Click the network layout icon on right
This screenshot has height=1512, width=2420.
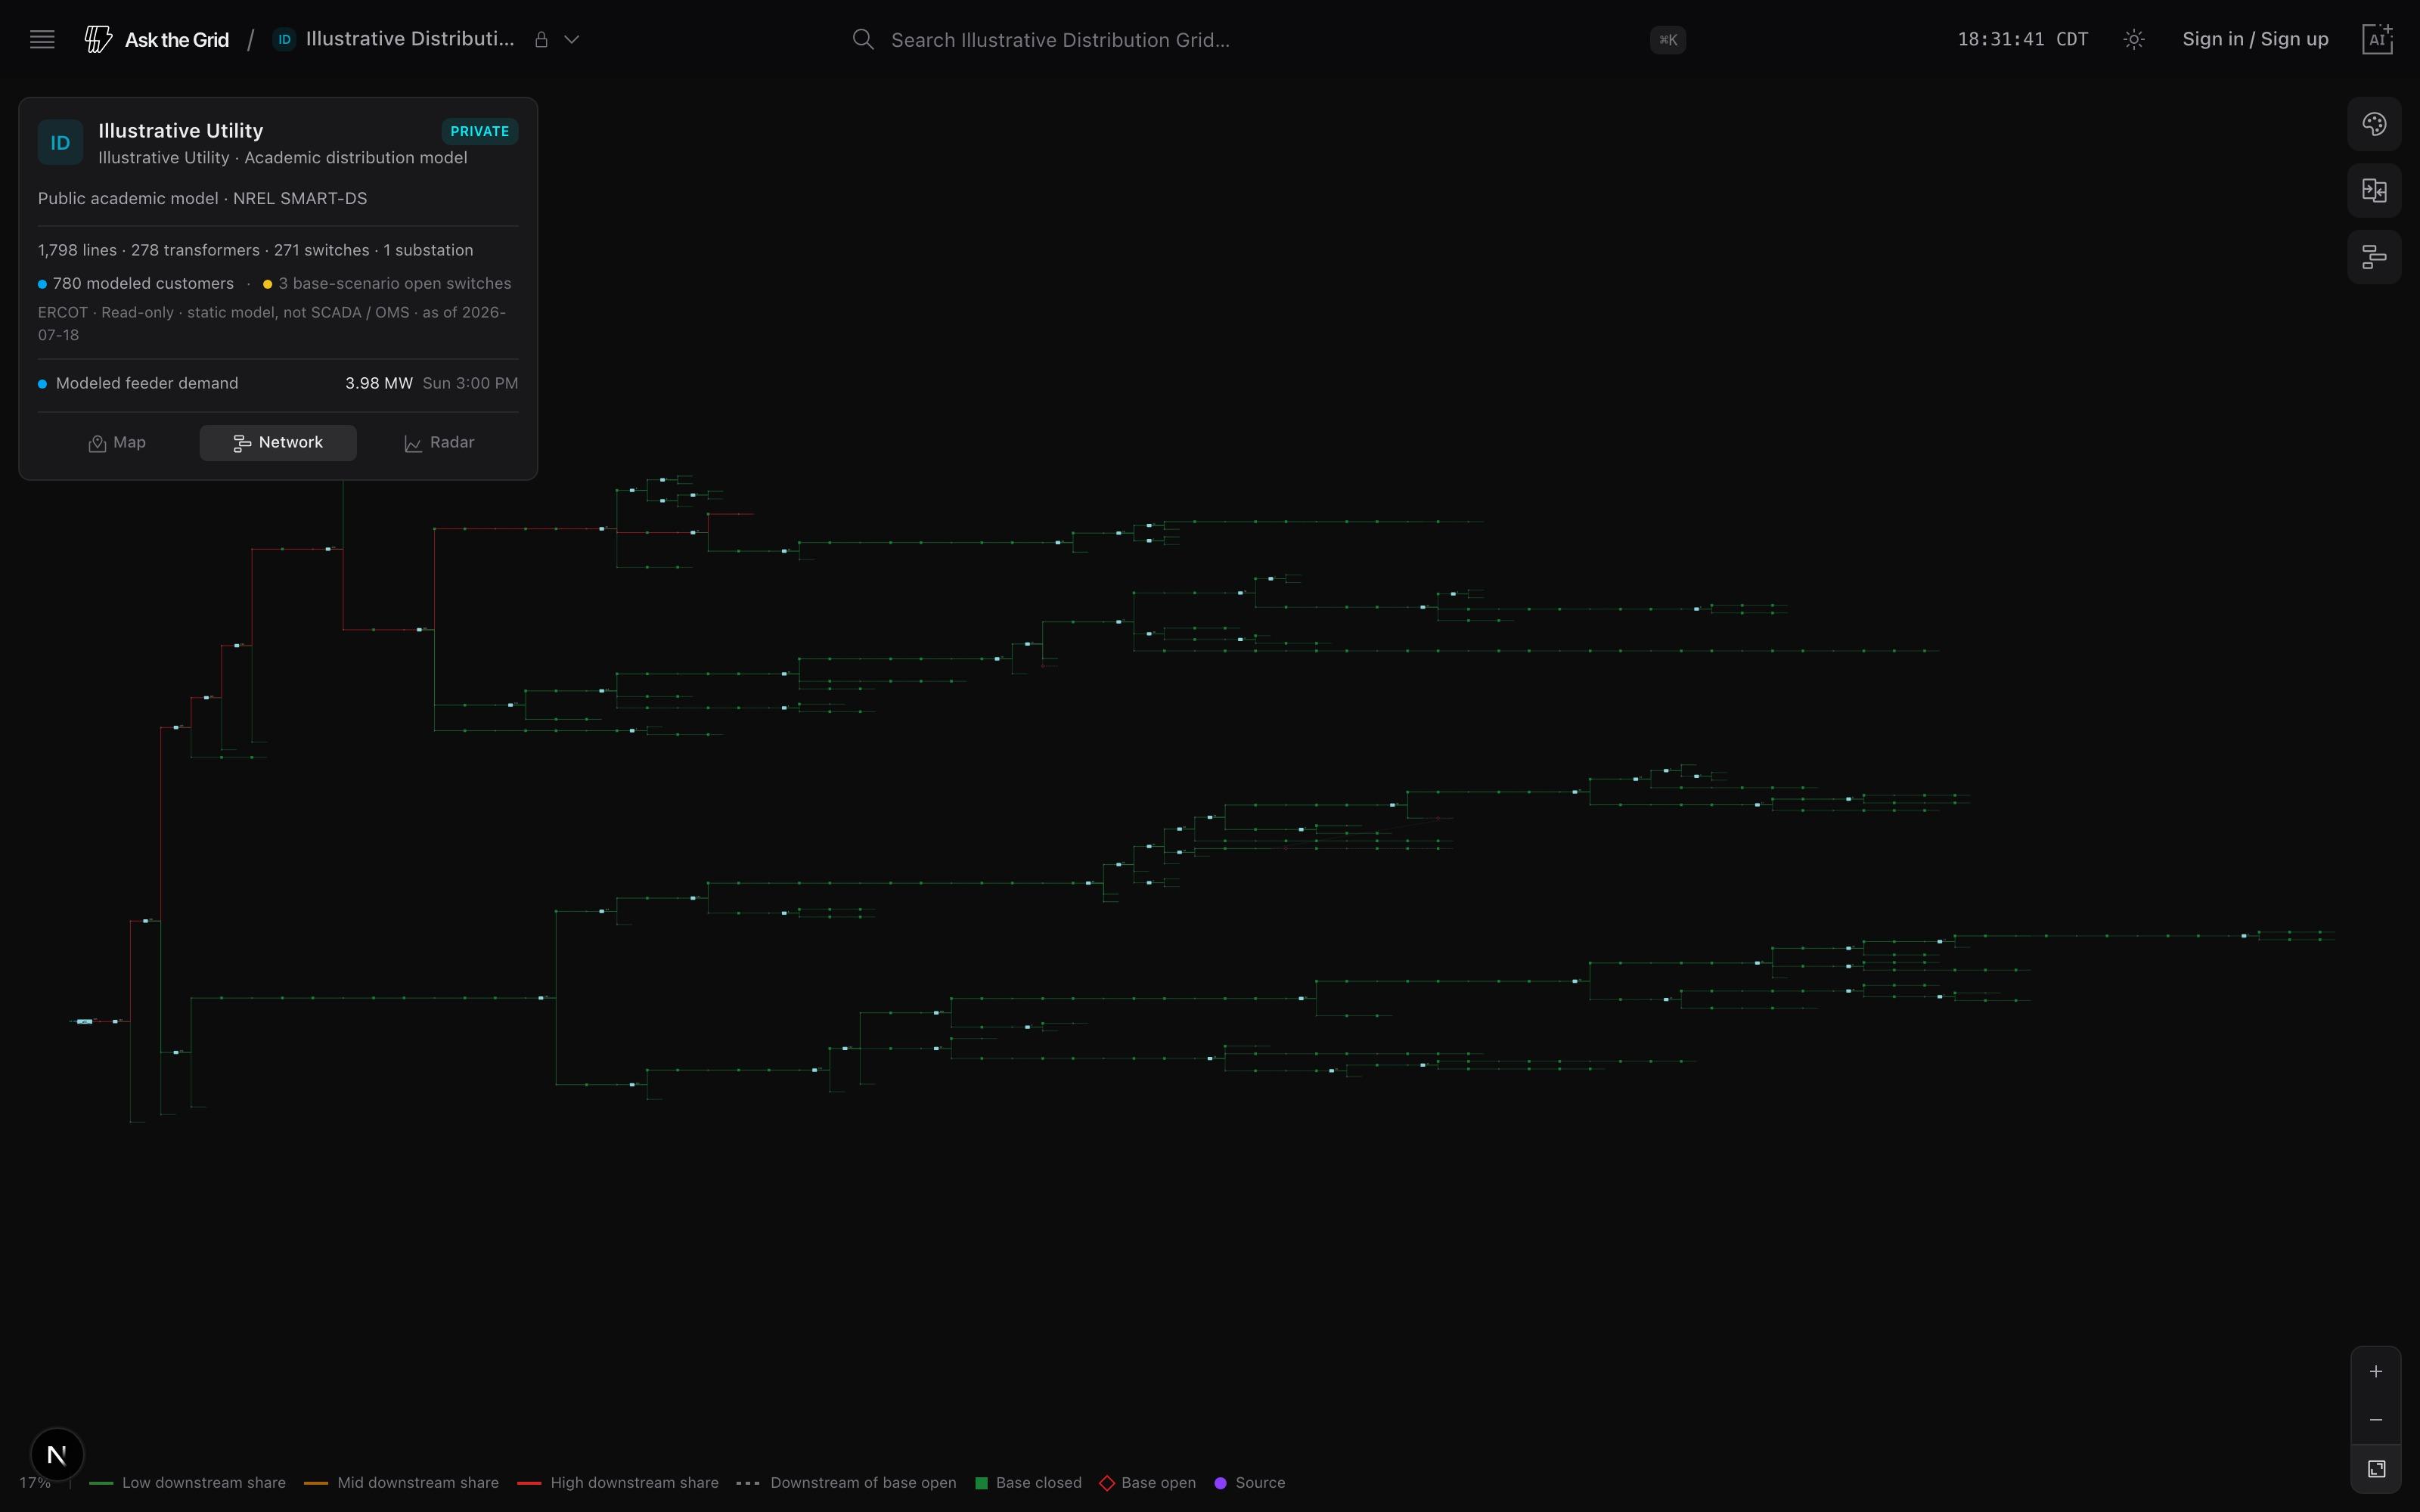click(x=2374, y=257)
